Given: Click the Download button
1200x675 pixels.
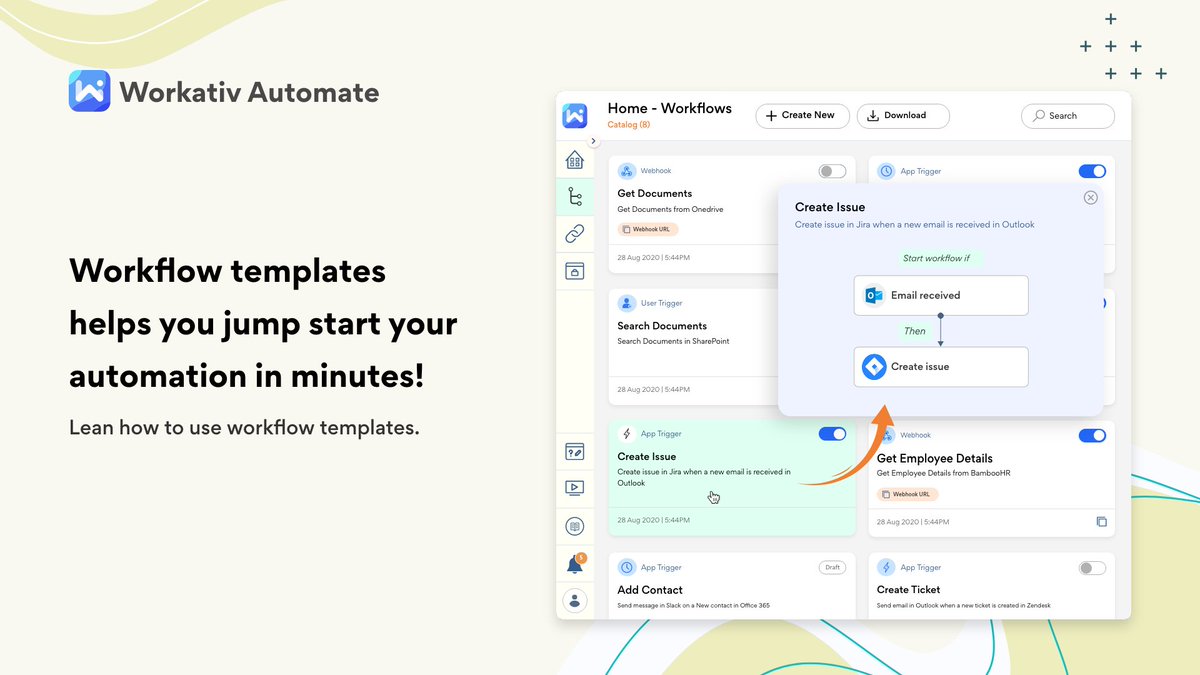Looking at the screenshot, I should (903, 115).
